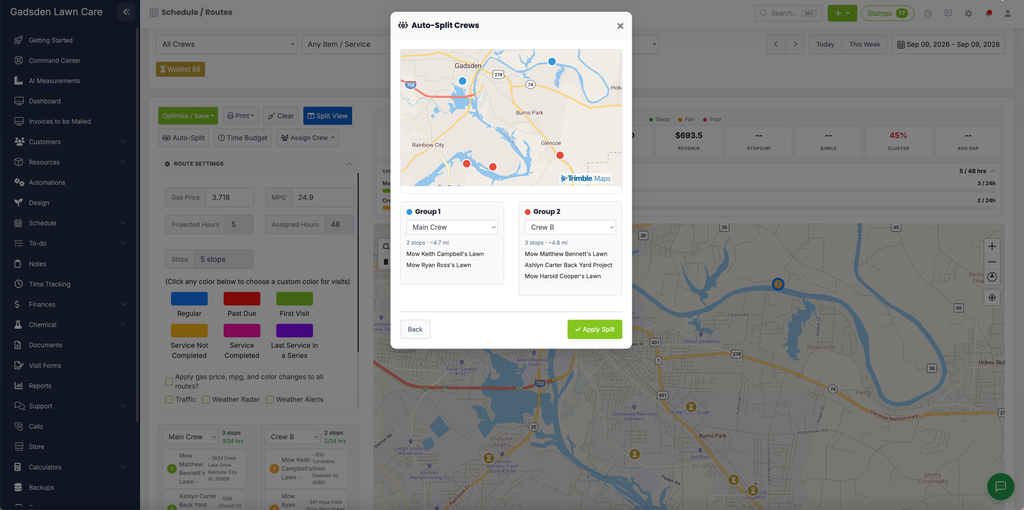Image resolution: width=1024 pixels, height=510 pixels.
Task: Click the Back button in dialog
Action: pyautogui.click(x=415, y=329)
